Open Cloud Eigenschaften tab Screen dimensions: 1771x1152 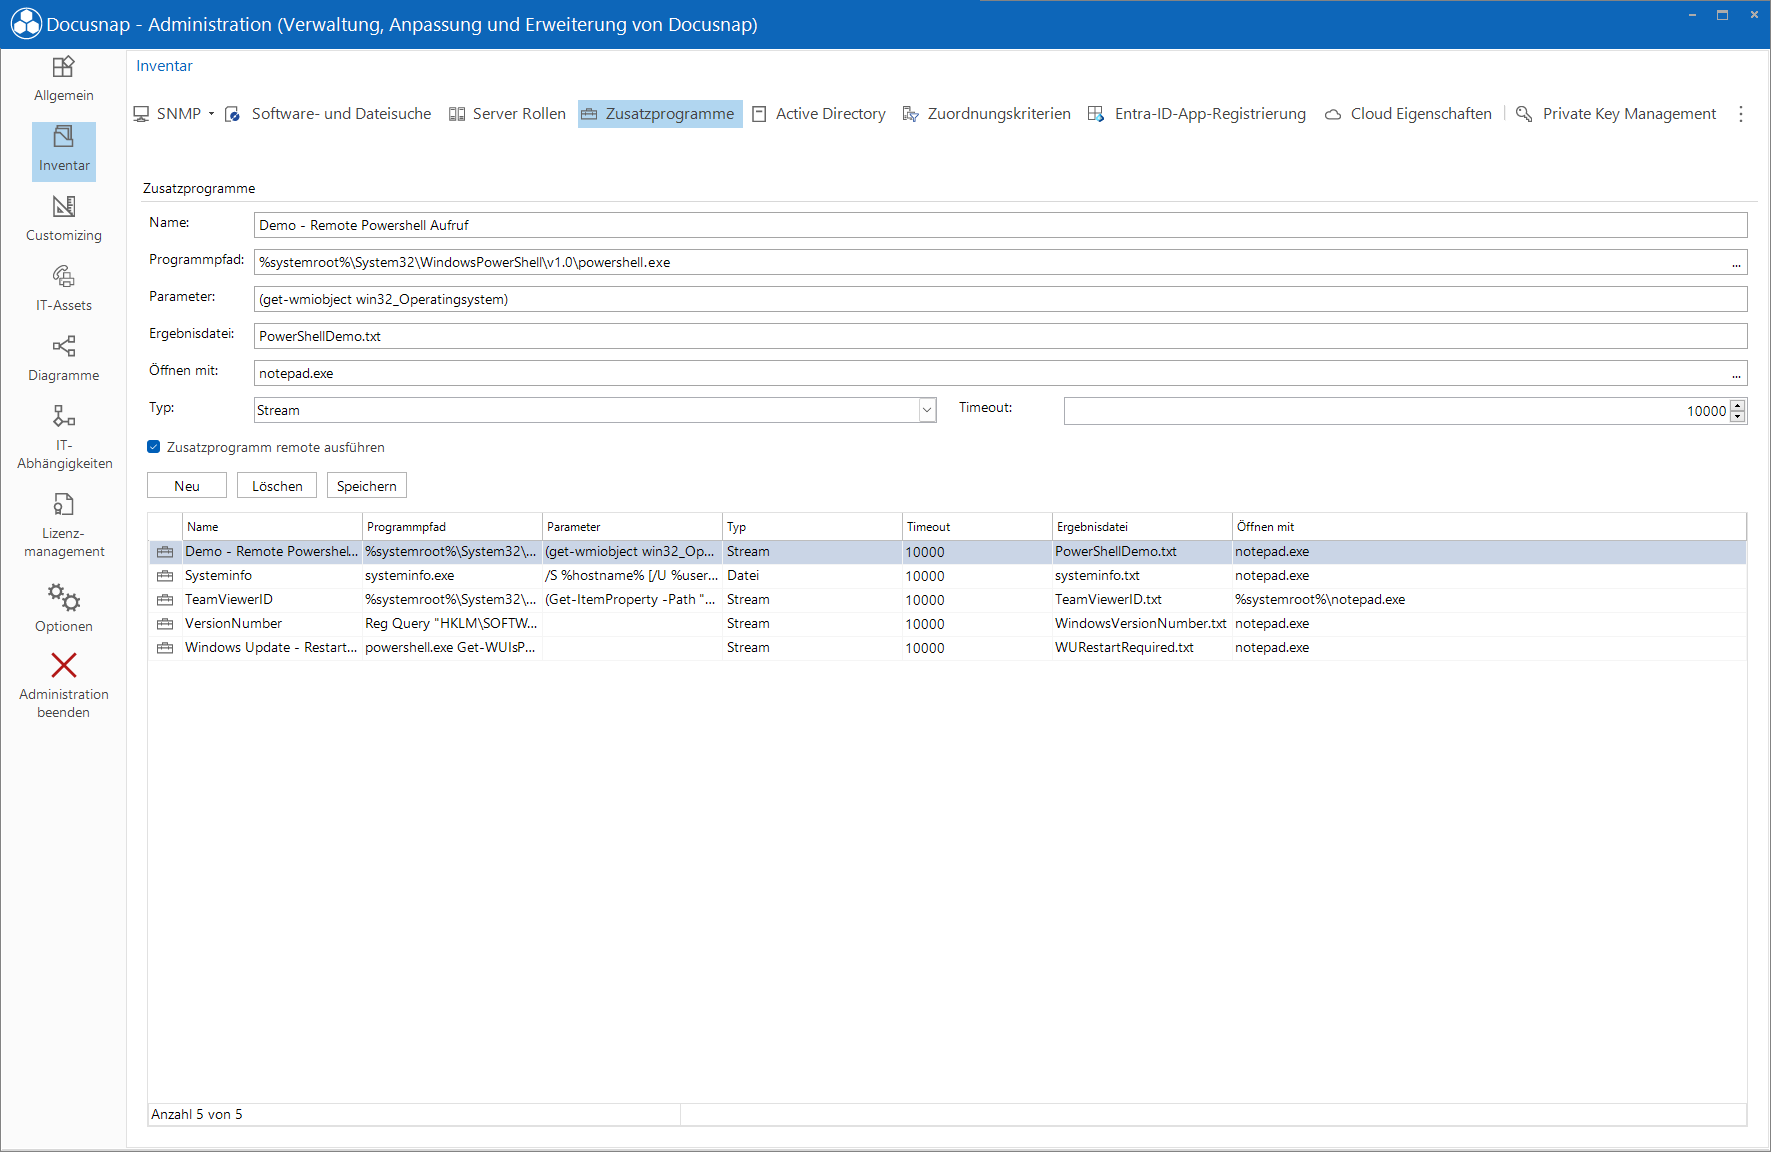coord(1408,114)
